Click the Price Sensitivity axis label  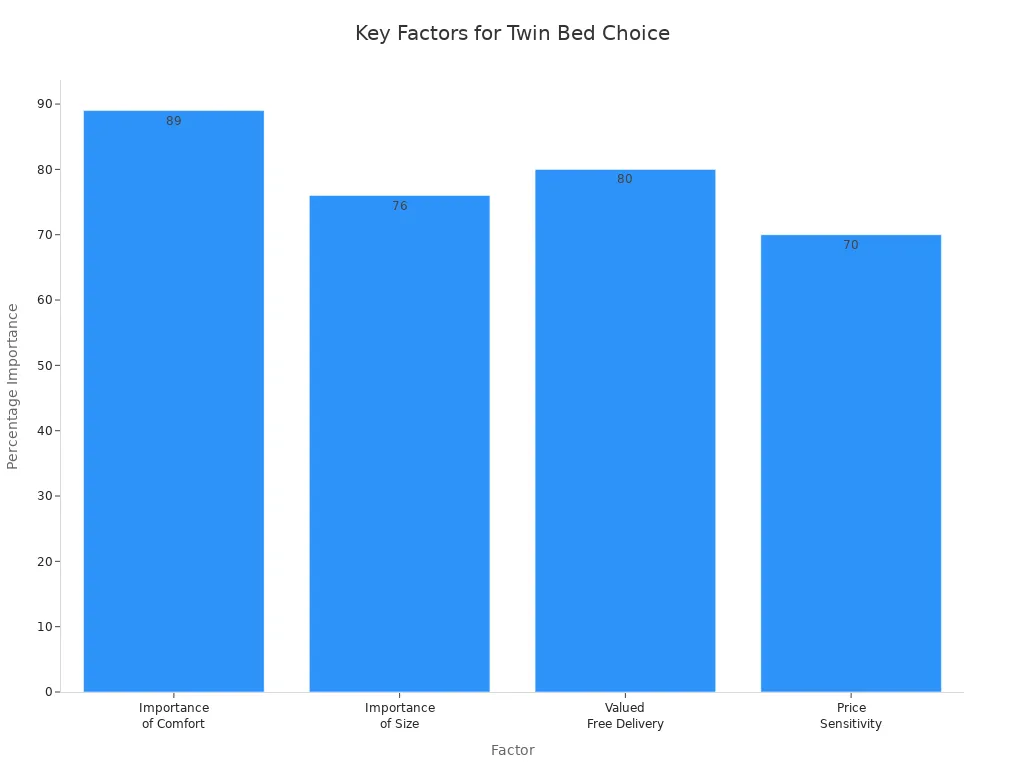click(x=851, y=716)
